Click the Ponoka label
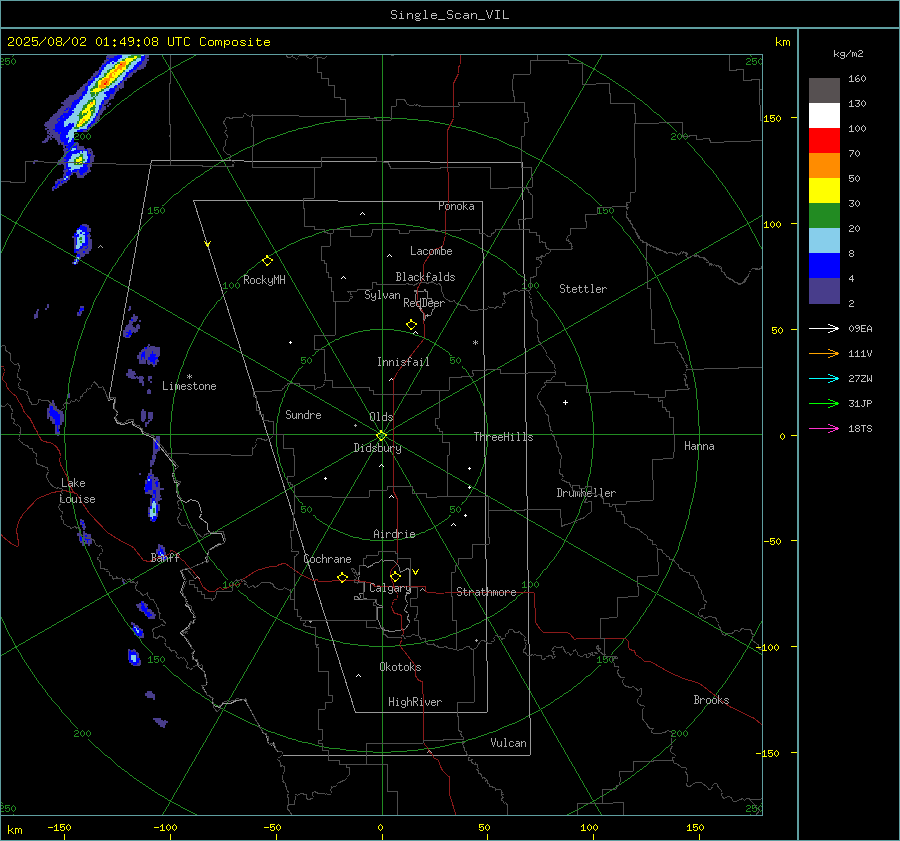900x841 pixels. pyautogui.click(x=456, y=206)
